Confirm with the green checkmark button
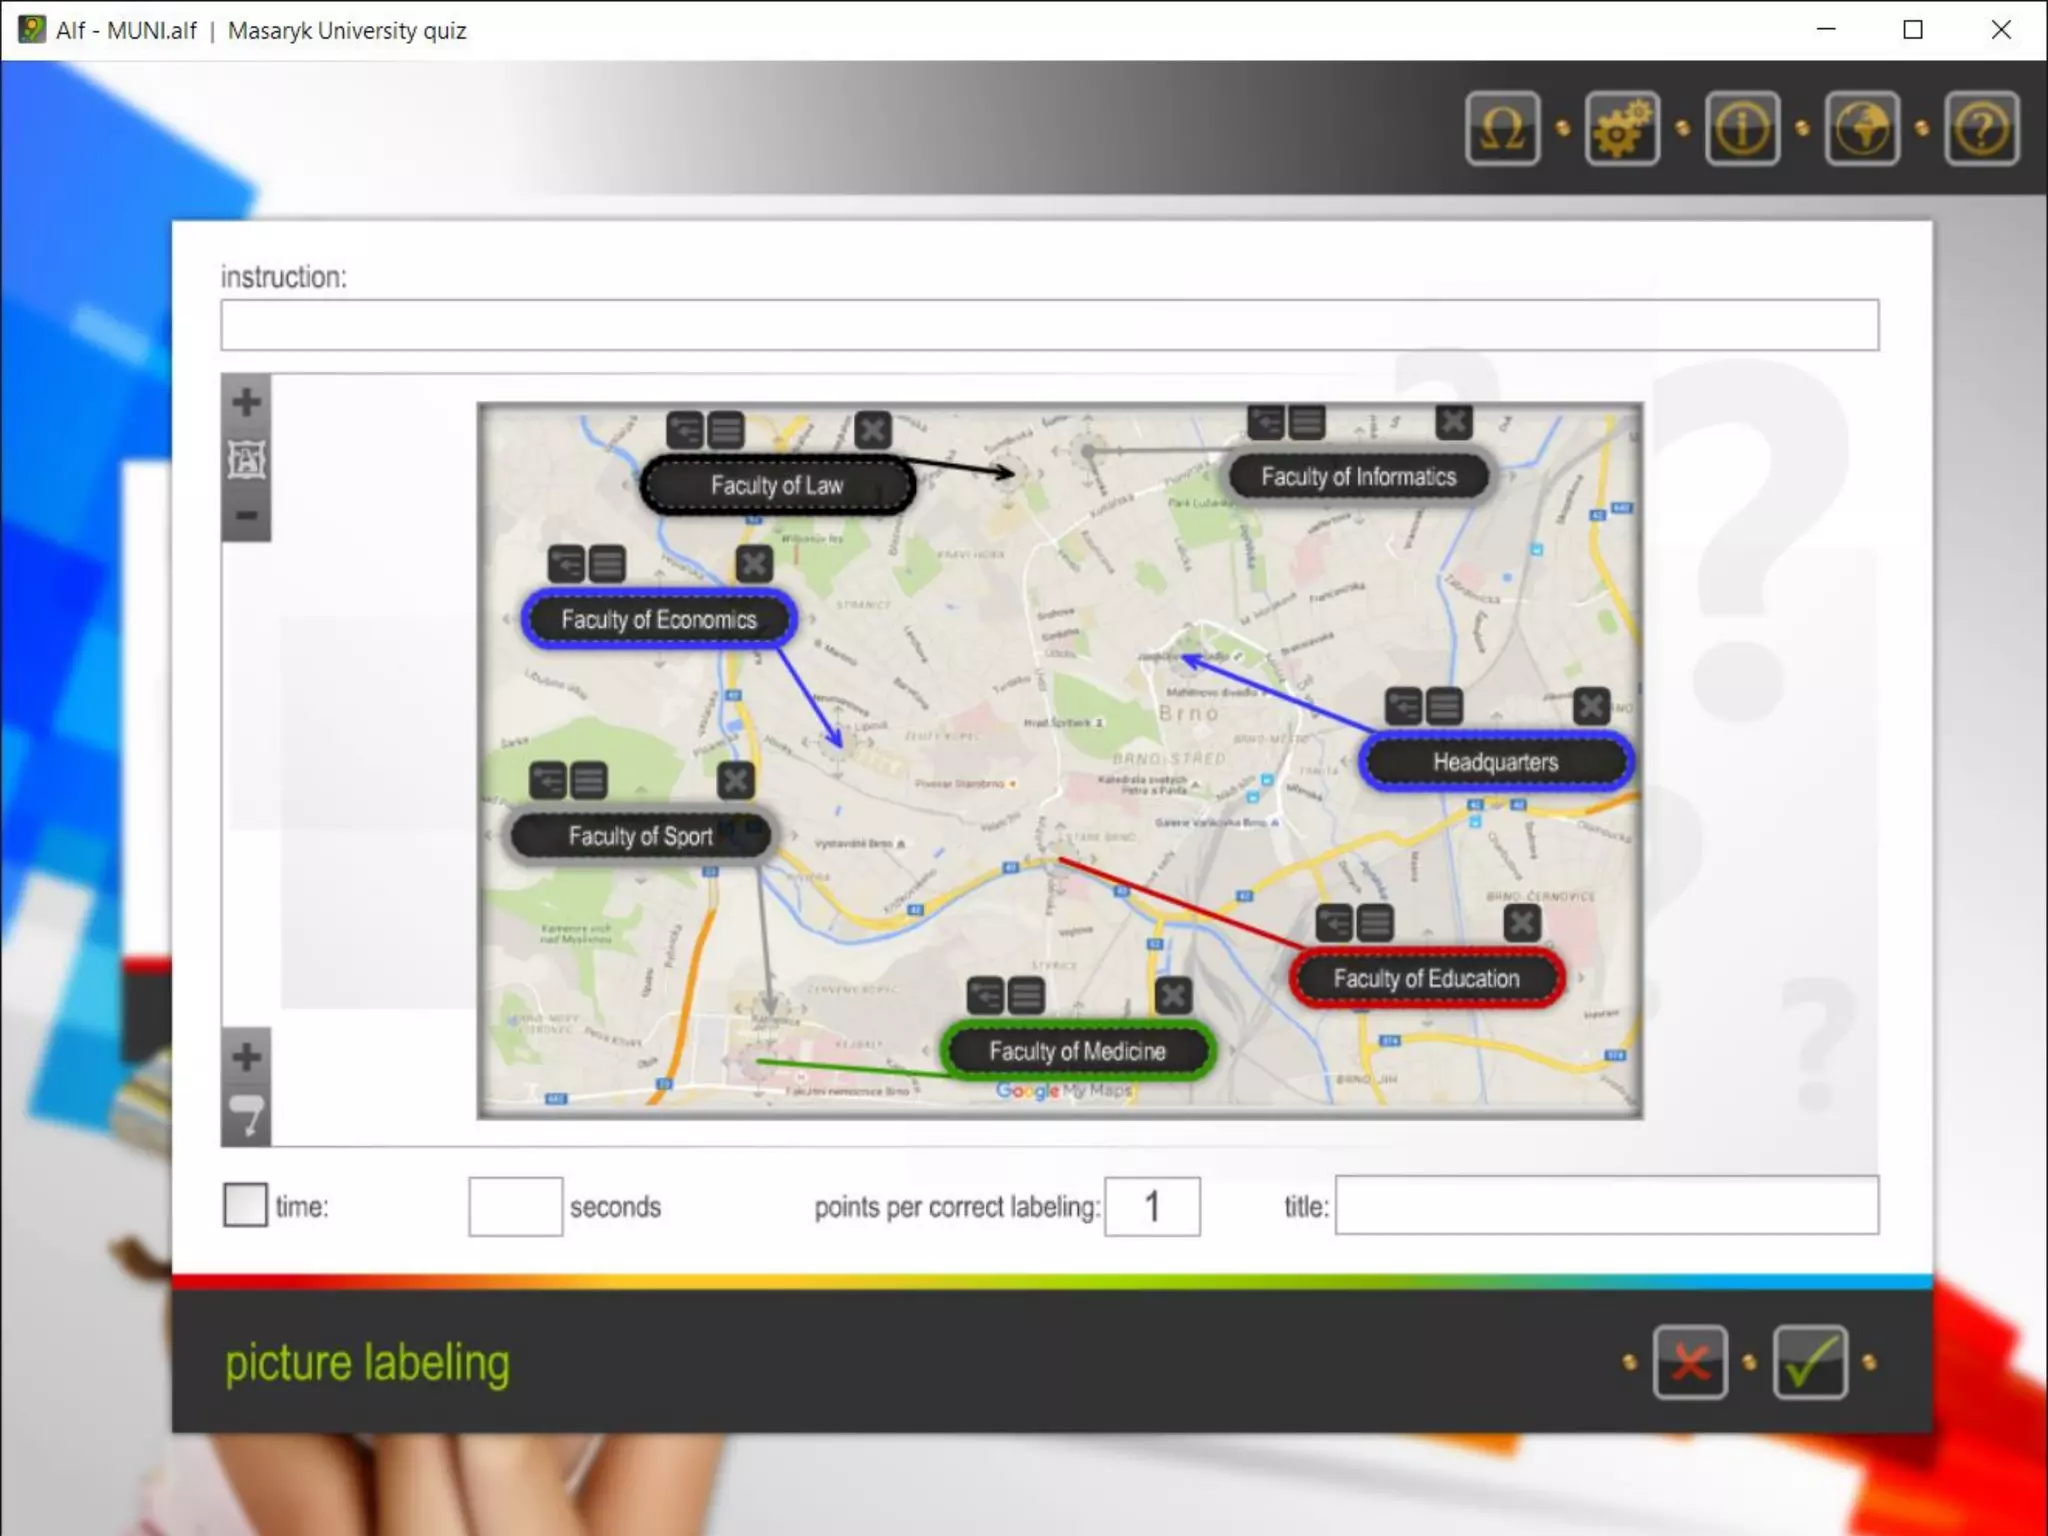Screen dimensions: 2048x1536 (x=1809, y=1362)
